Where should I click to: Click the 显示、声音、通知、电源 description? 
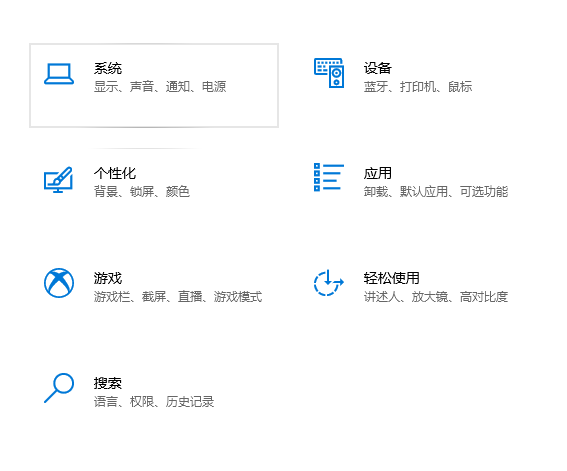[x=160, y=86]
